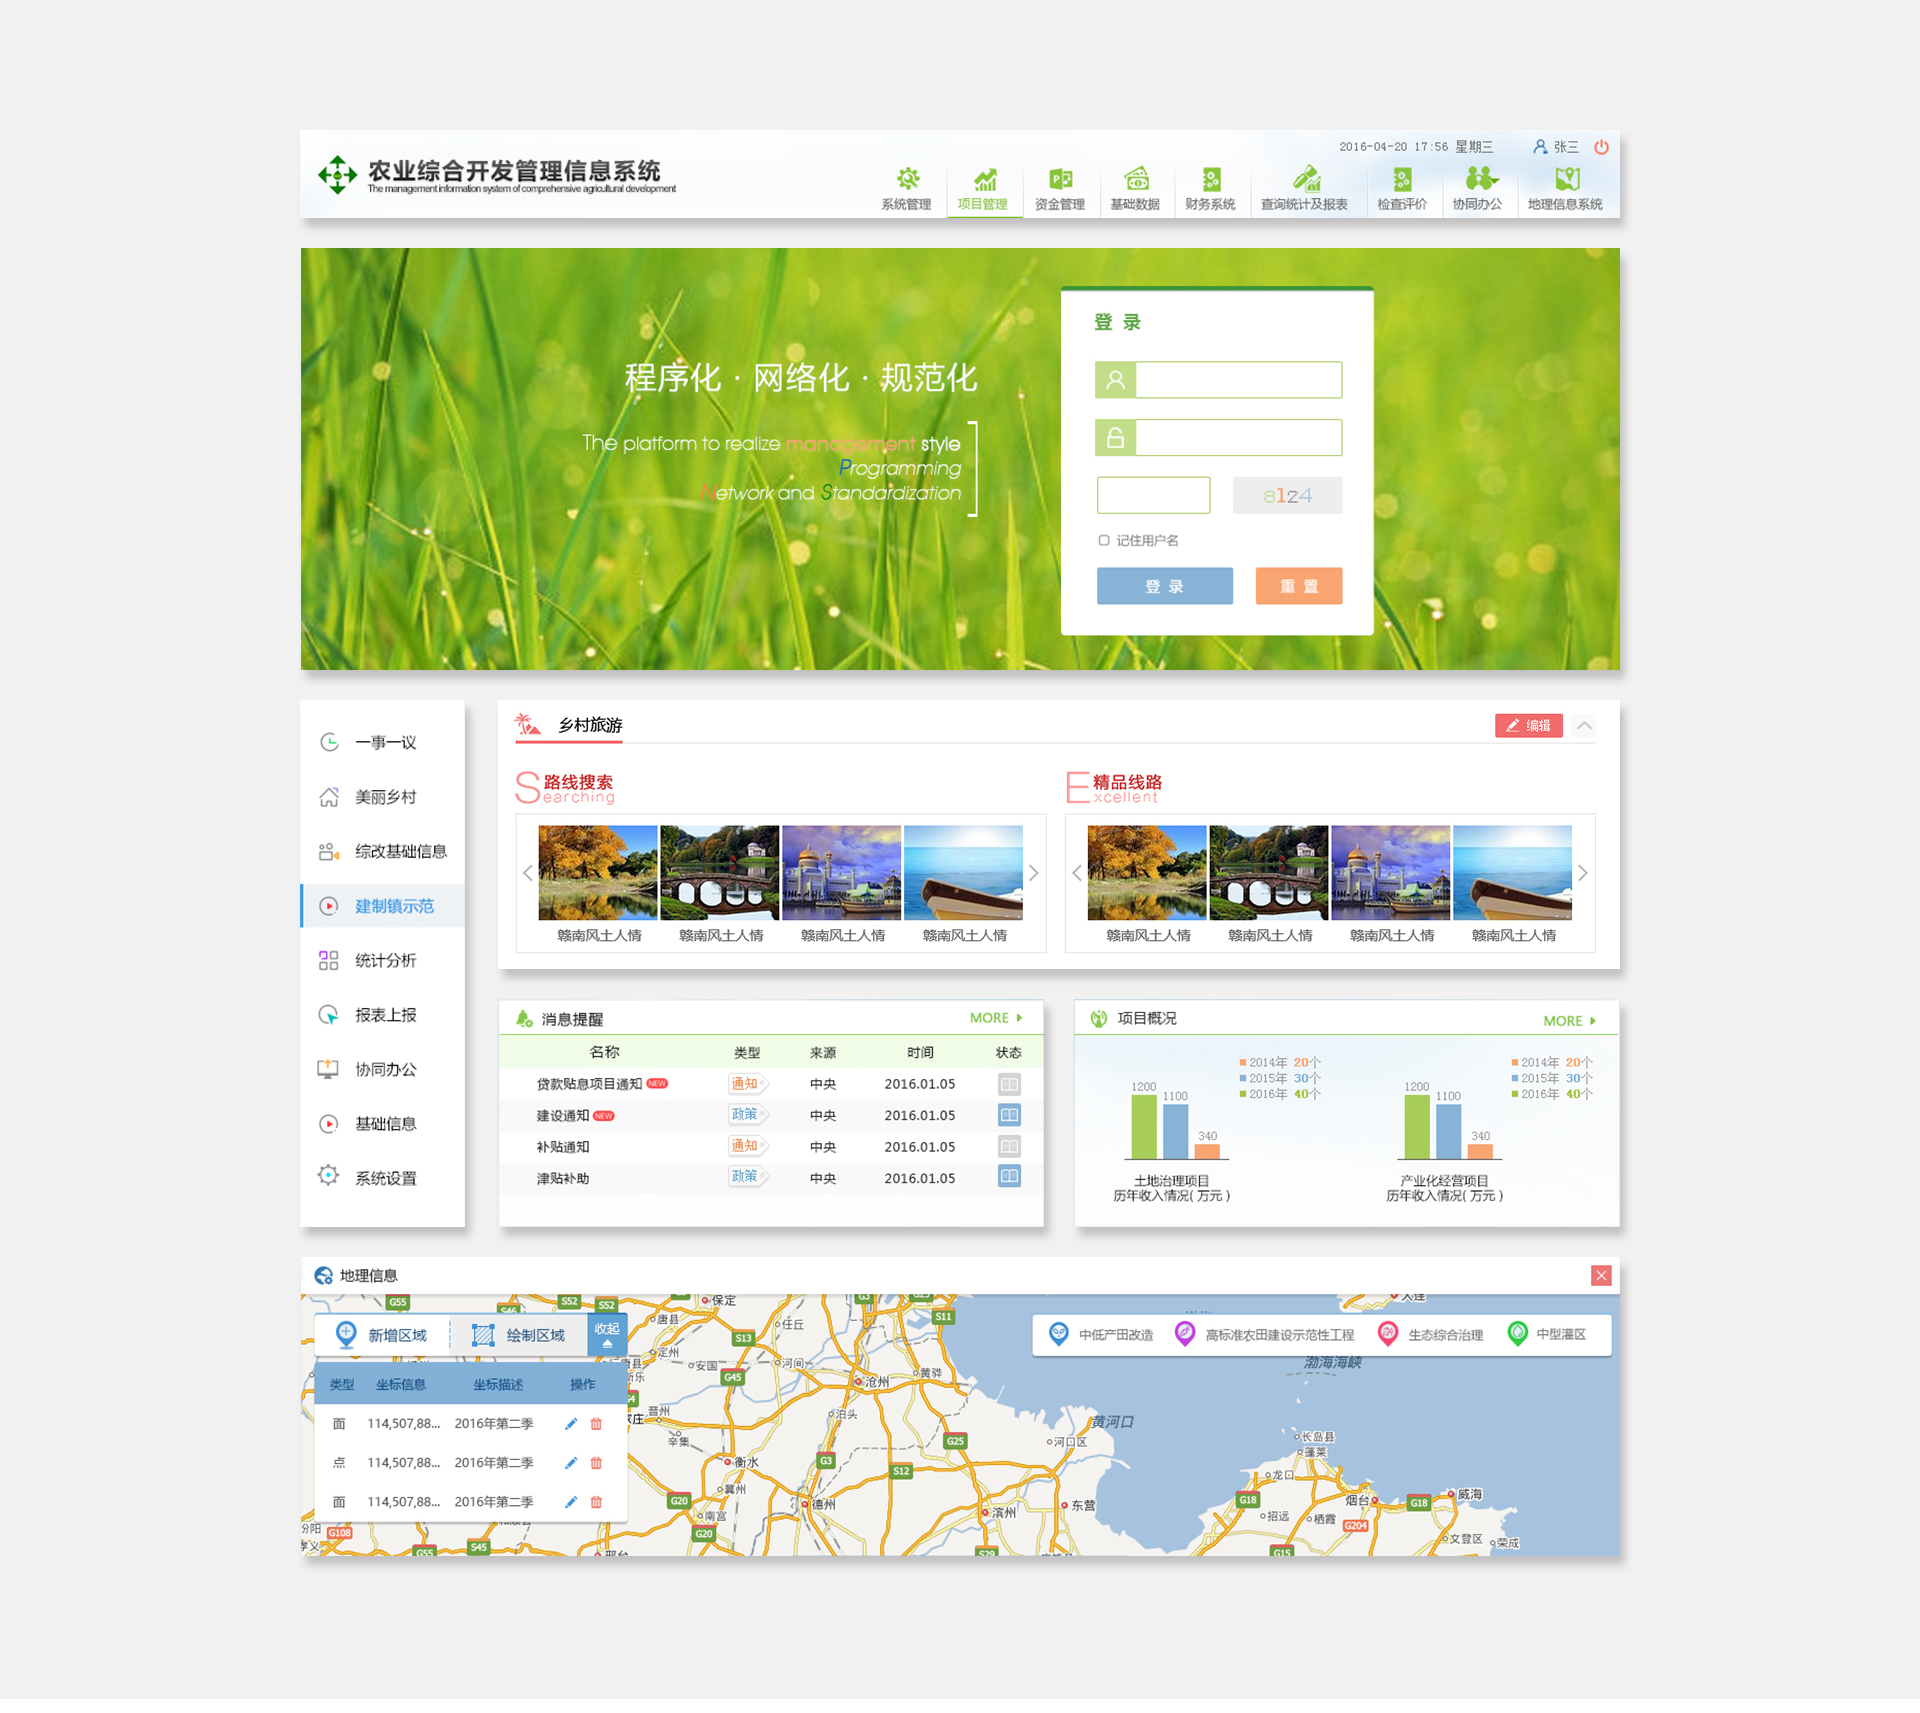Click the orange 重置 button
This screenshot has height=1713, width=1920.
click(1298, 586)
